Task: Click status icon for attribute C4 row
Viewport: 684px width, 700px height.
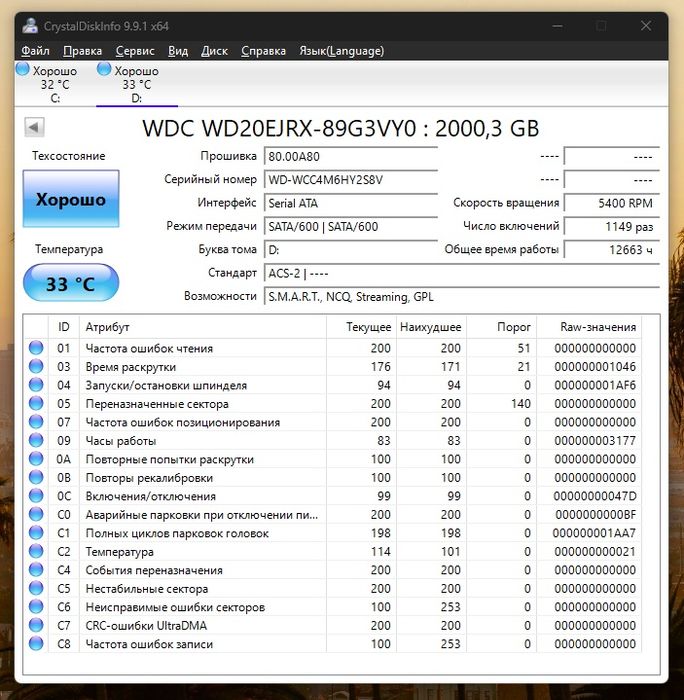Action: click(x=36, y=570)
